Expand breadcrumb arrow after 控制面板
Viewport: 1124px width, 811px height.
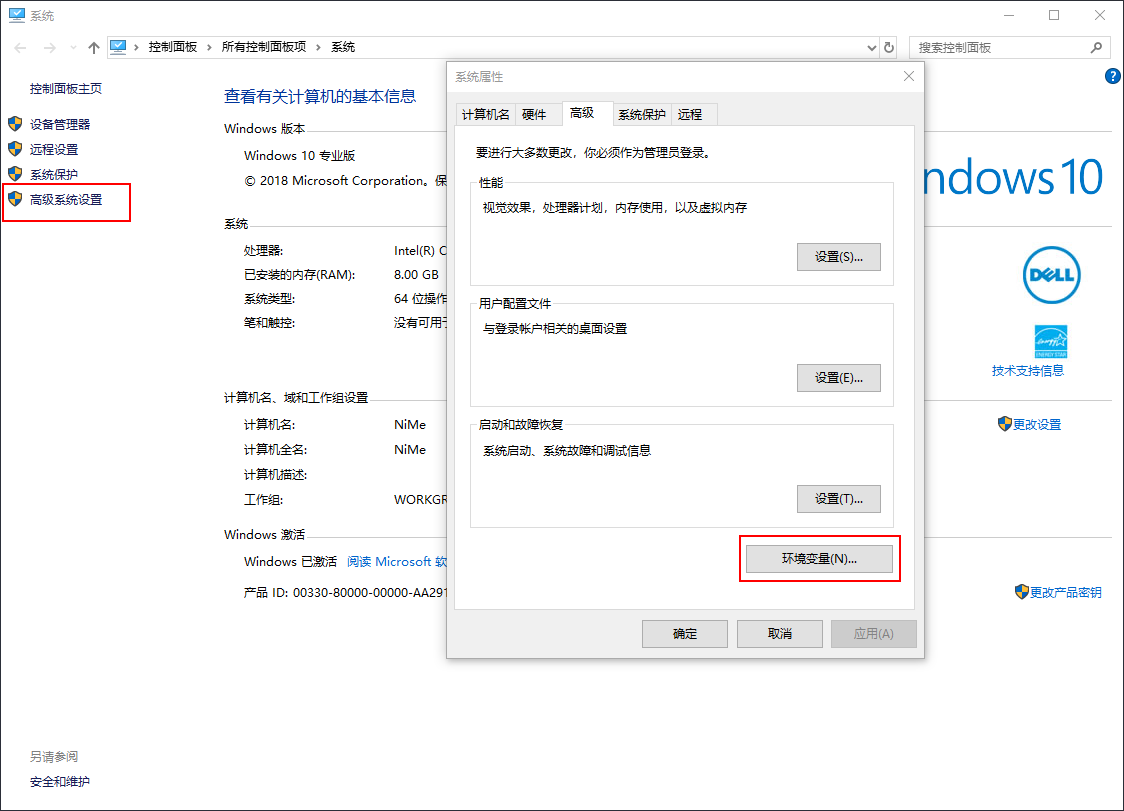[209, 47]
